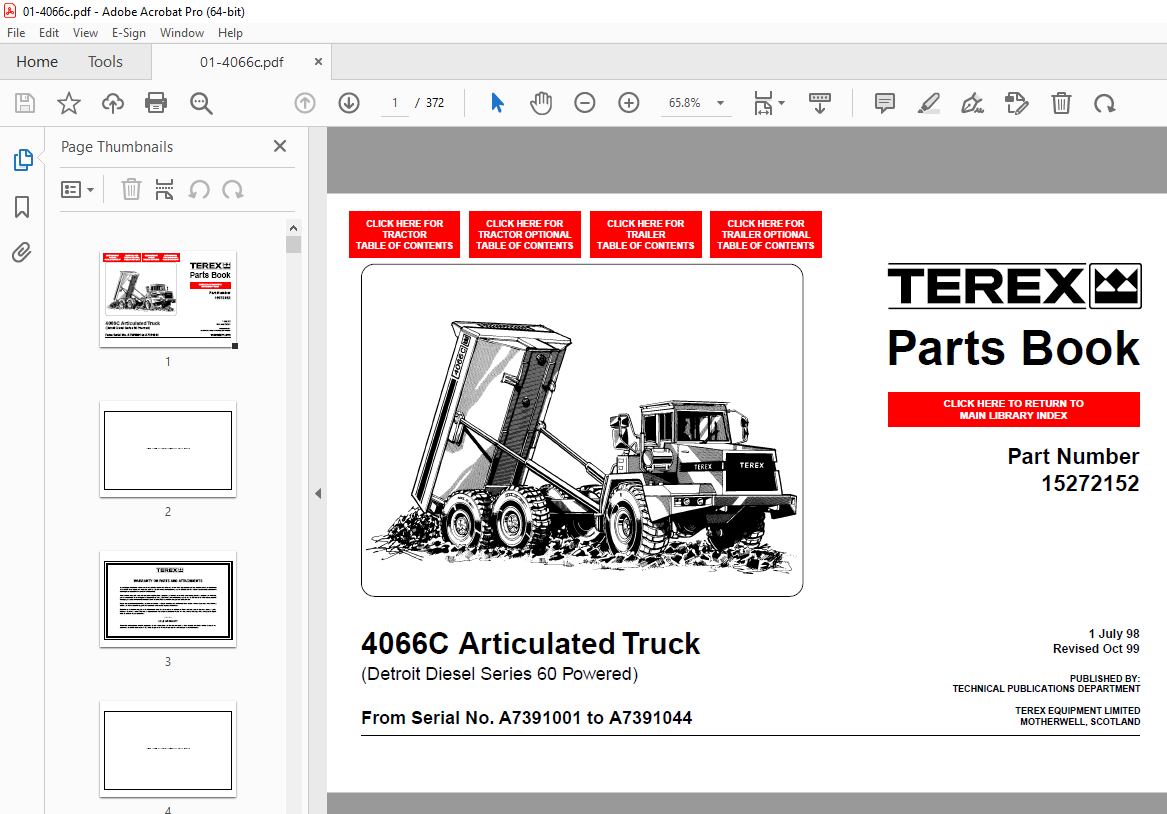The height and width of the screenshot is (814, 1167).
Task: Open Page Thumbnails sidebar icon
Action: [23, 160]
